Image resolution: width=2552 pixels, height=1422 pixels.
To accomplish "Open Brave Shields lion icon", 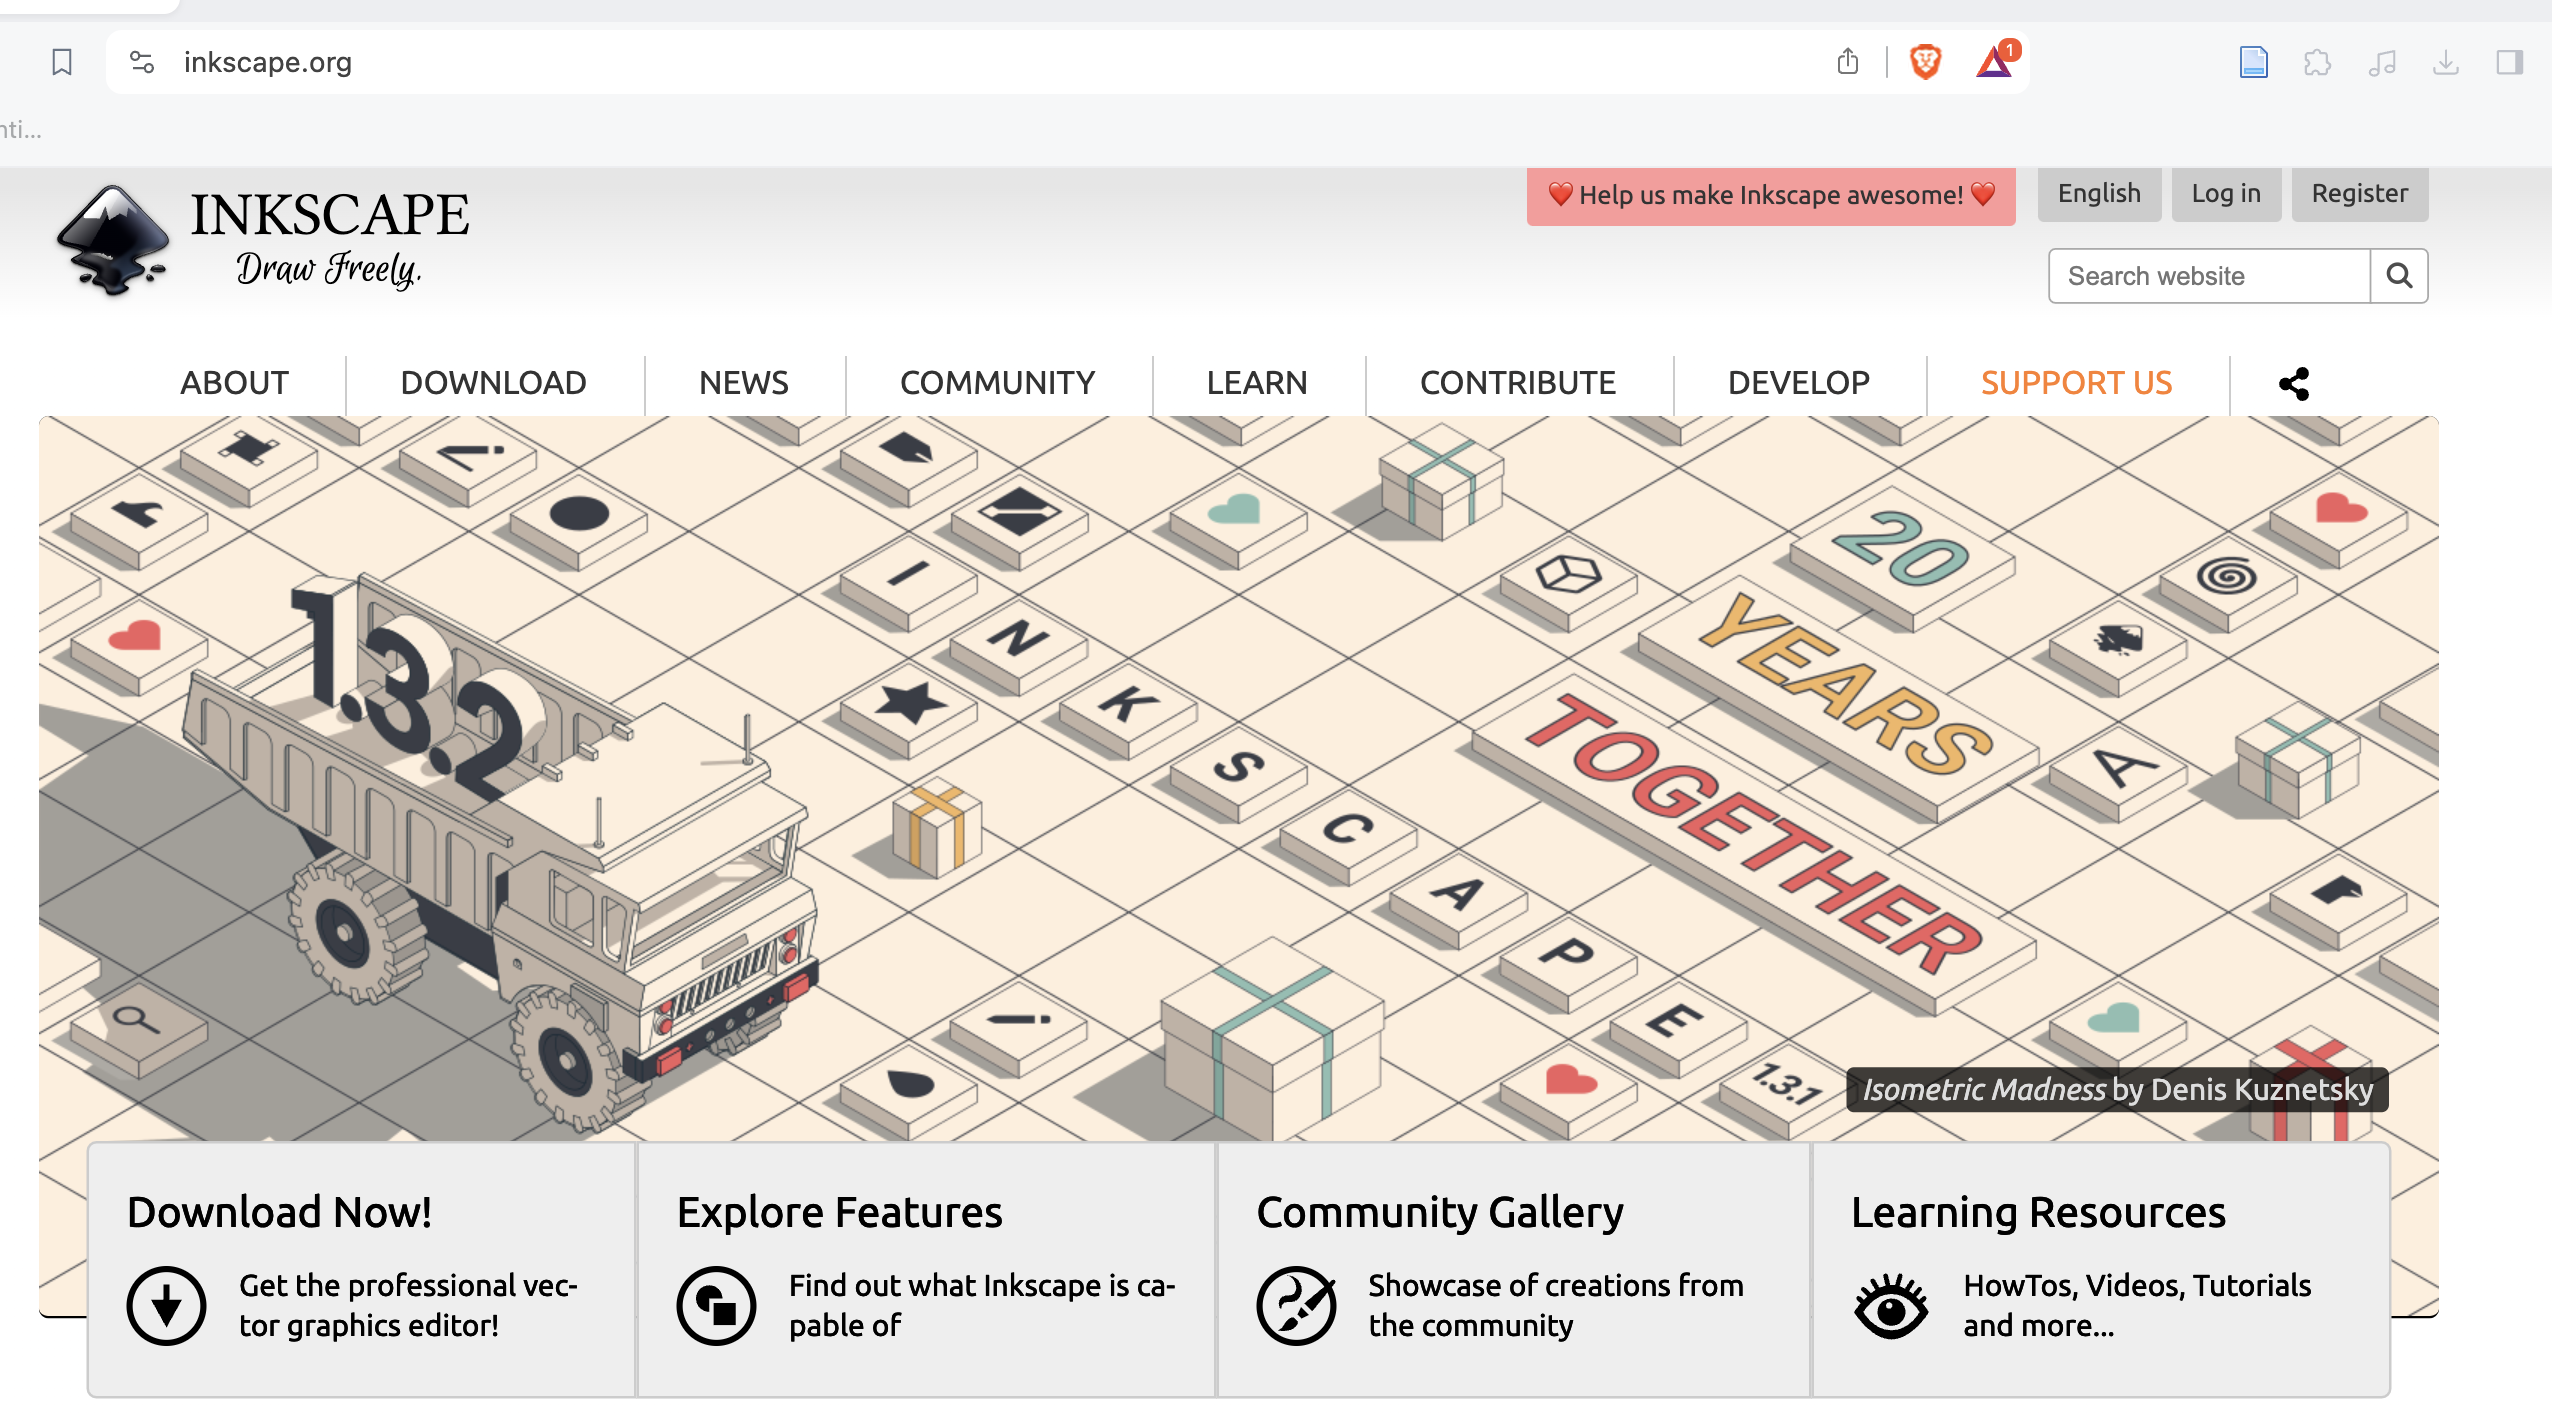I will pyautogui.click(x=1925, y=62).
